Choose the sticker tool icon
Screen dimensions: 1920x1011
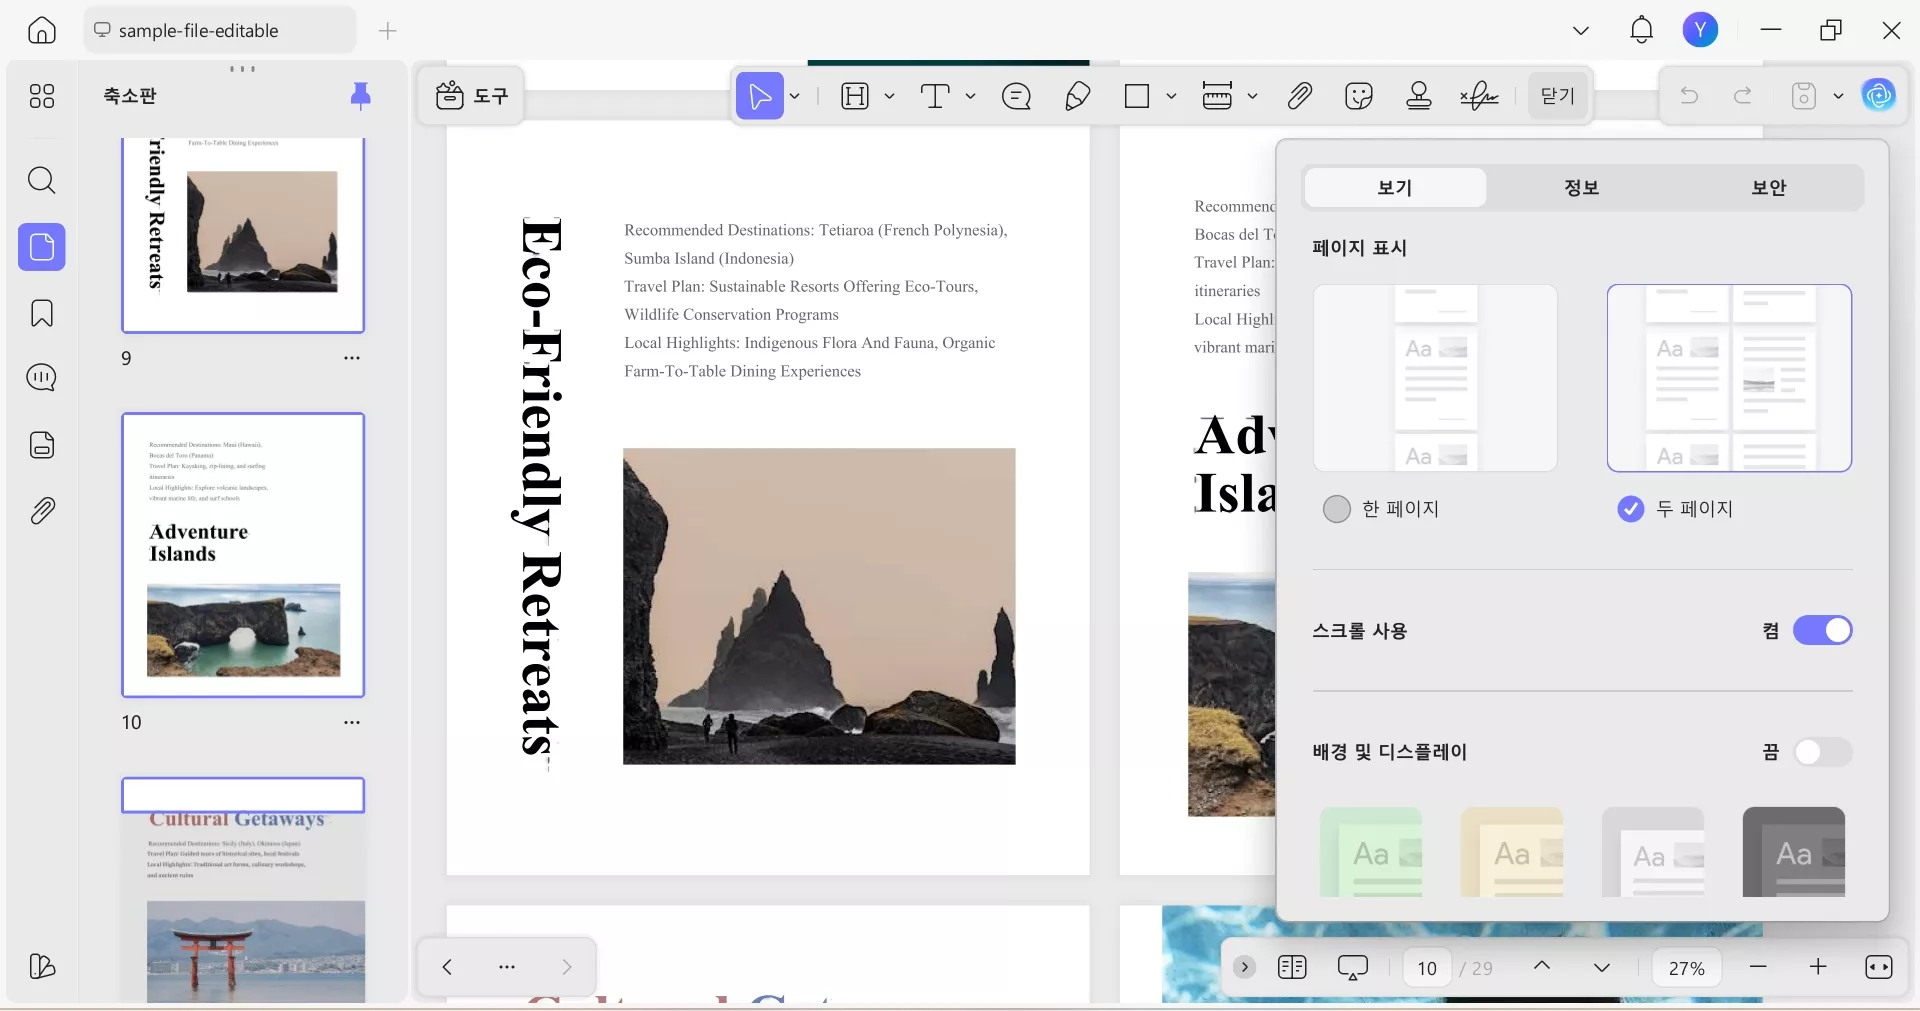[1359, 96]
